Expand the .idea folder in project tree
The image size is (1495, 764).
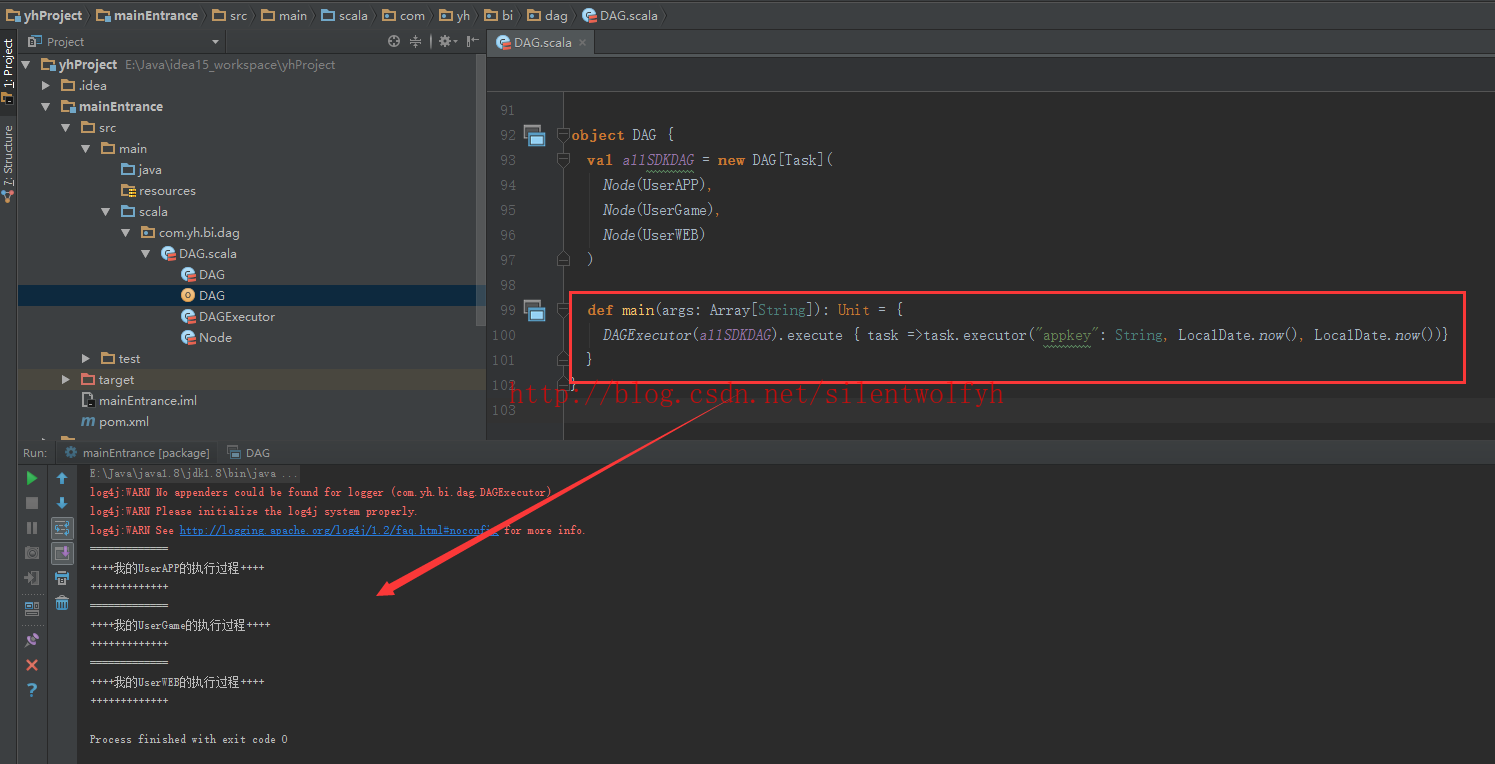pyautogui.click(x=46, y=86)
